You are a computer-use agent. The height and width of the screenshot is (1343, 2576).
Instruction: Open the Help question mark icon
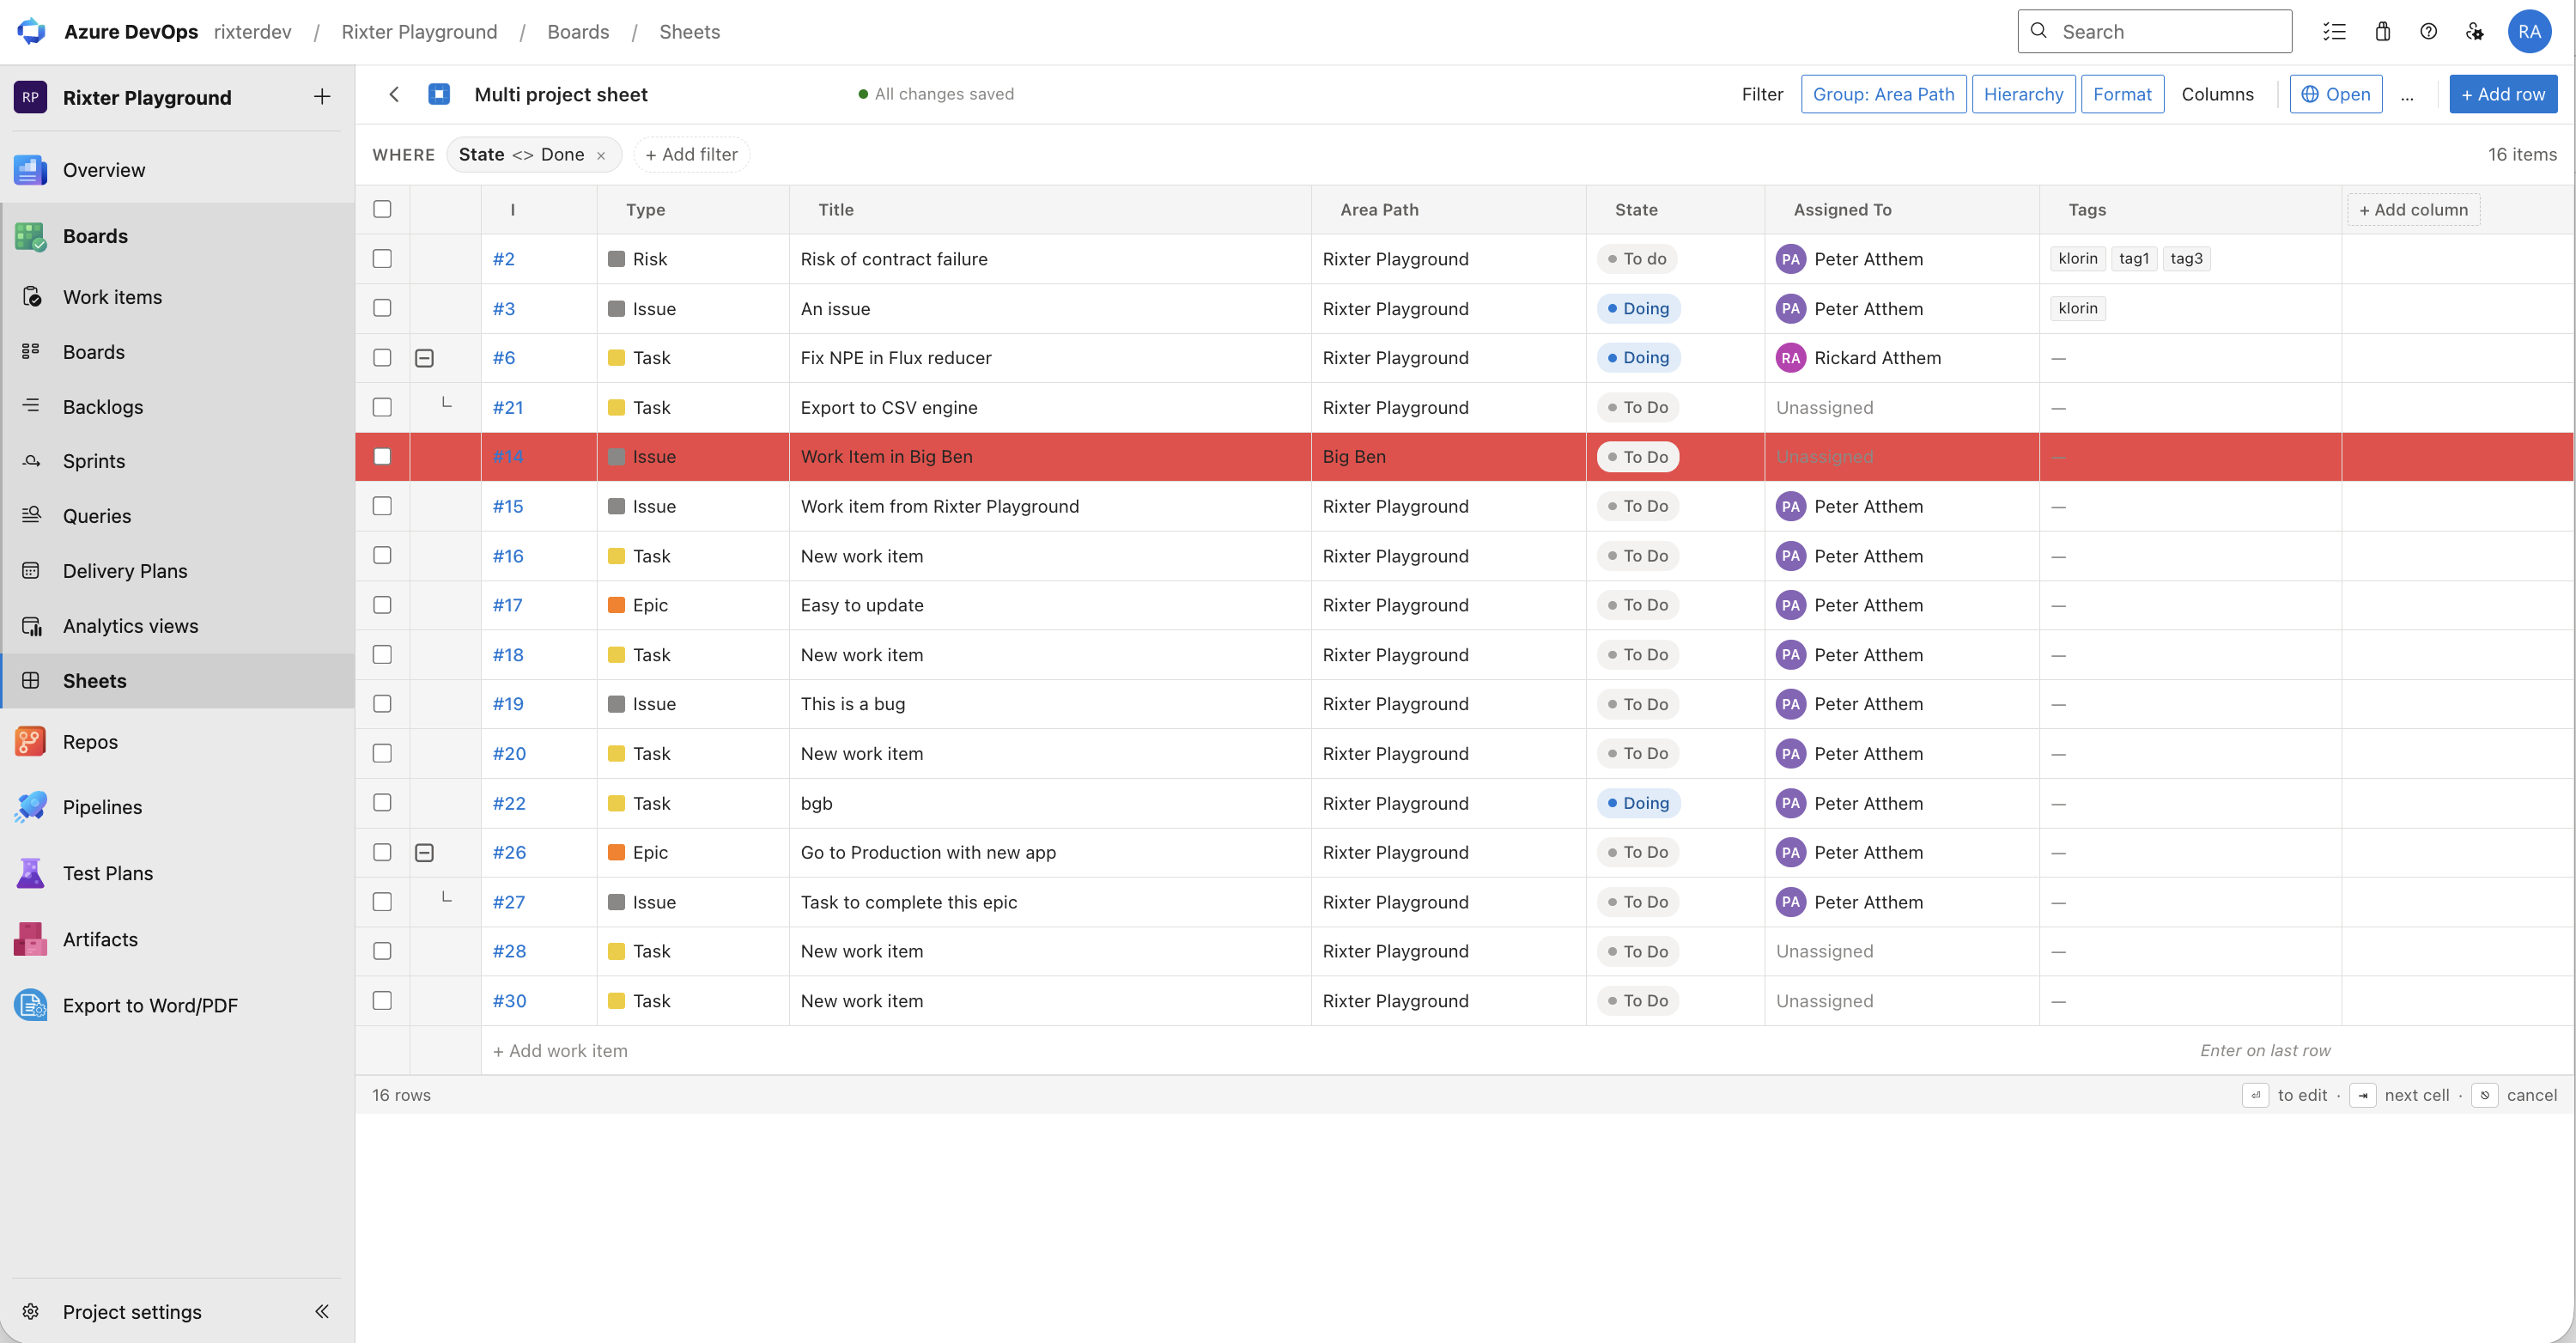pos(2428,32)
